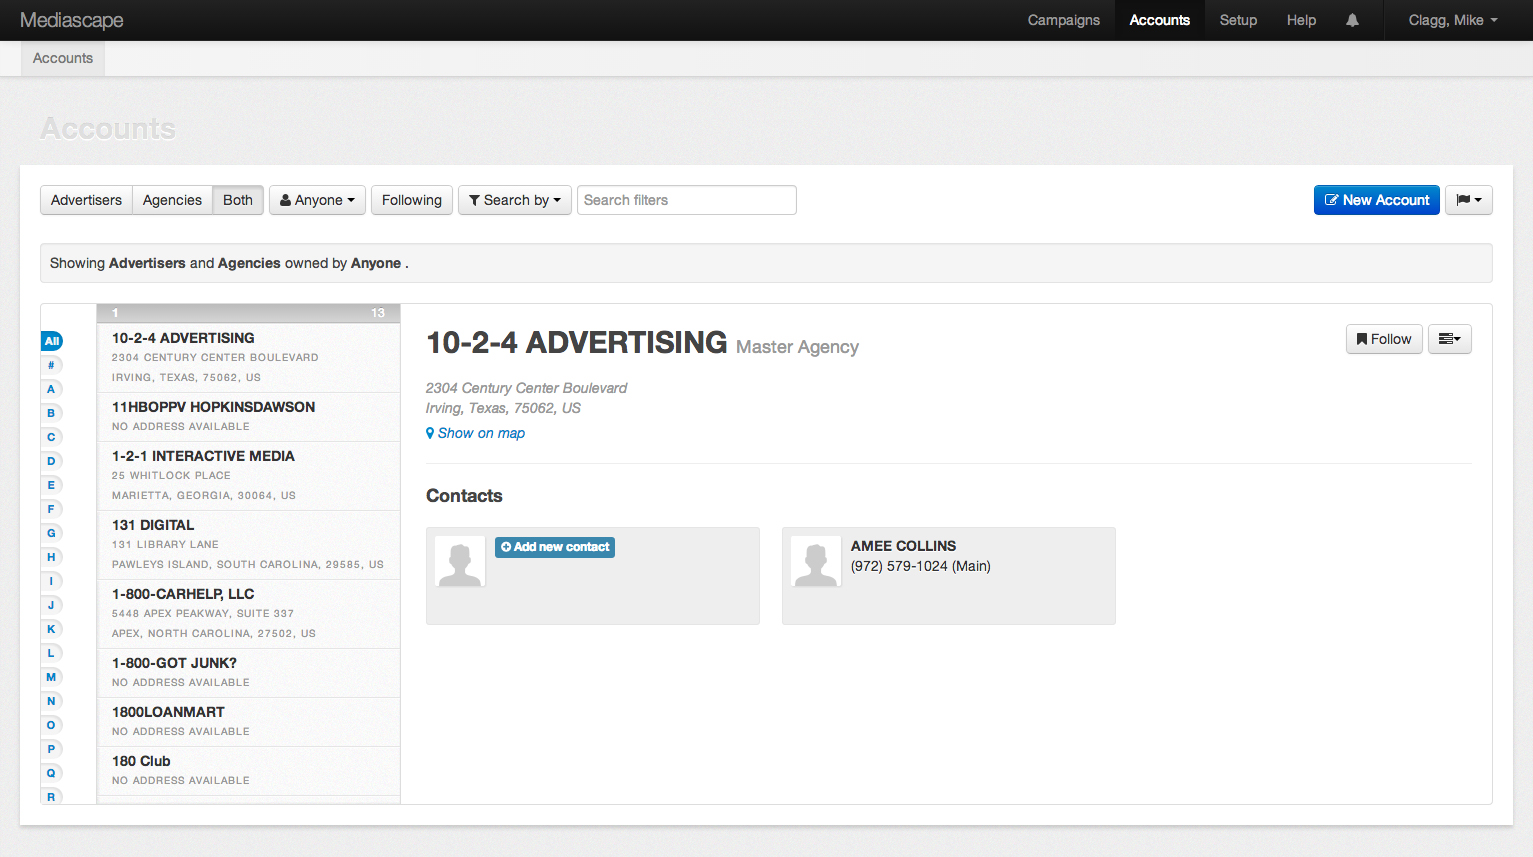Click the Add new contact button

pyautogui.click(x=555, y=547)
